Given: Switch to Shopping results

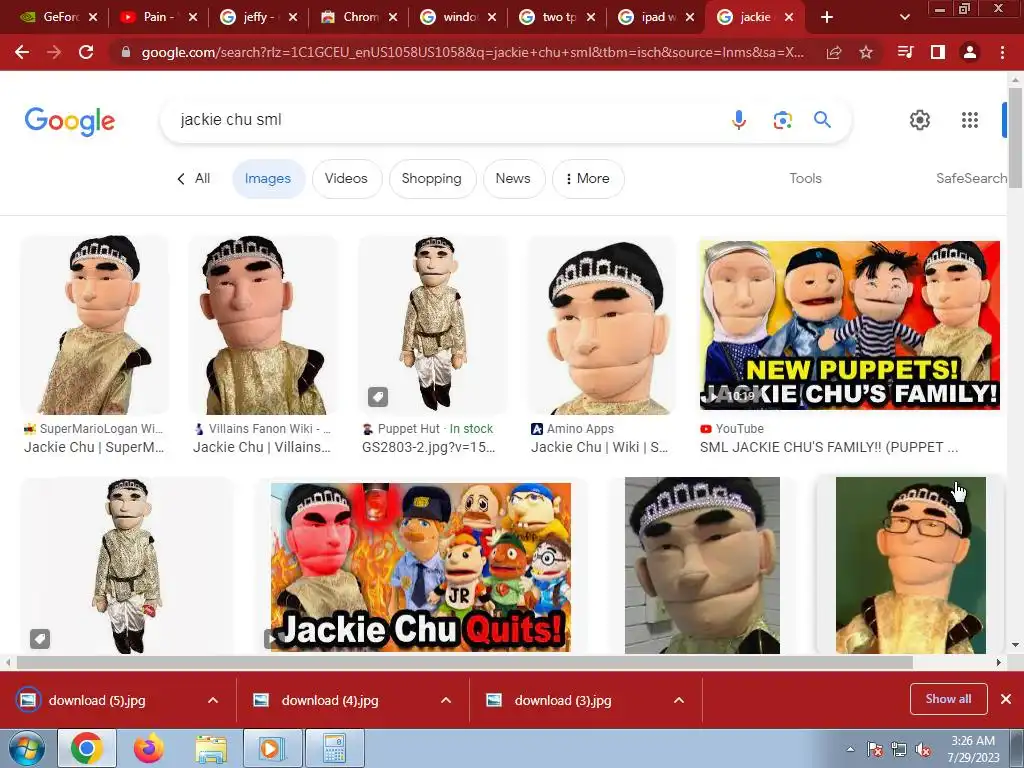Looking at the screenshot, I should [432, 178].
